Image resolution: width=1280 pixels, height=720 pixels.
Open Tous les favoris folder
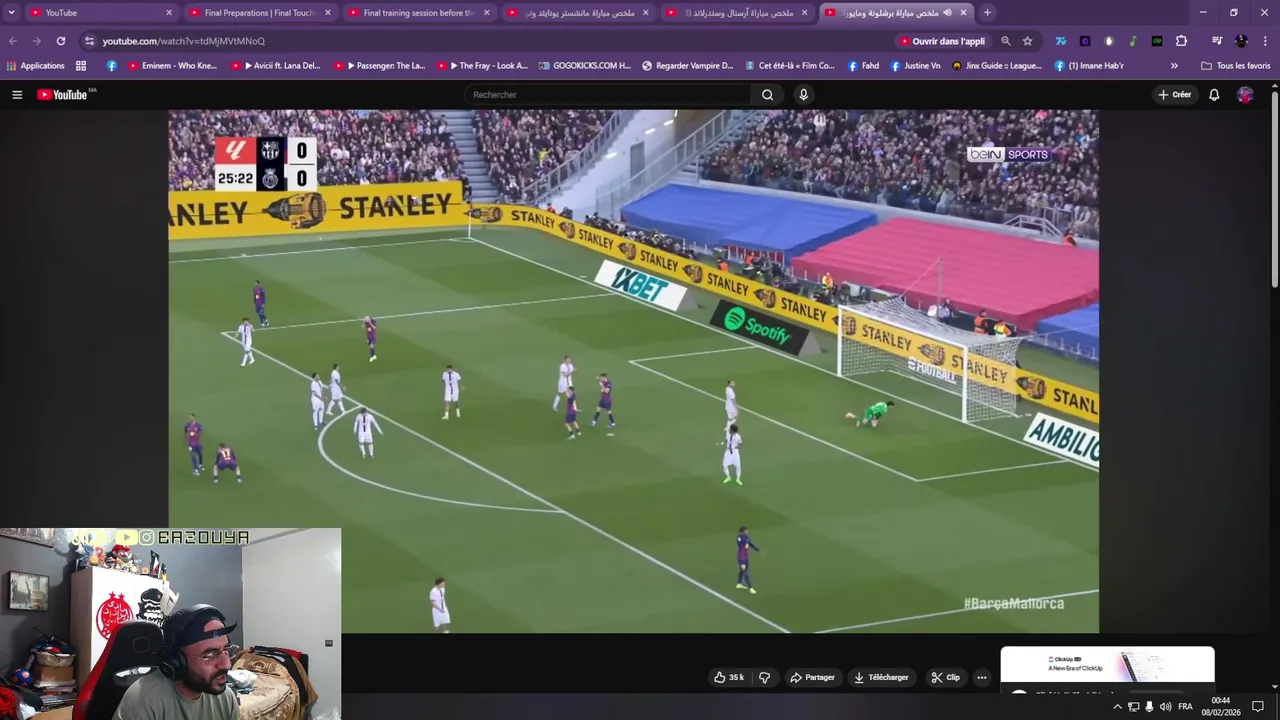point(1236,66)
